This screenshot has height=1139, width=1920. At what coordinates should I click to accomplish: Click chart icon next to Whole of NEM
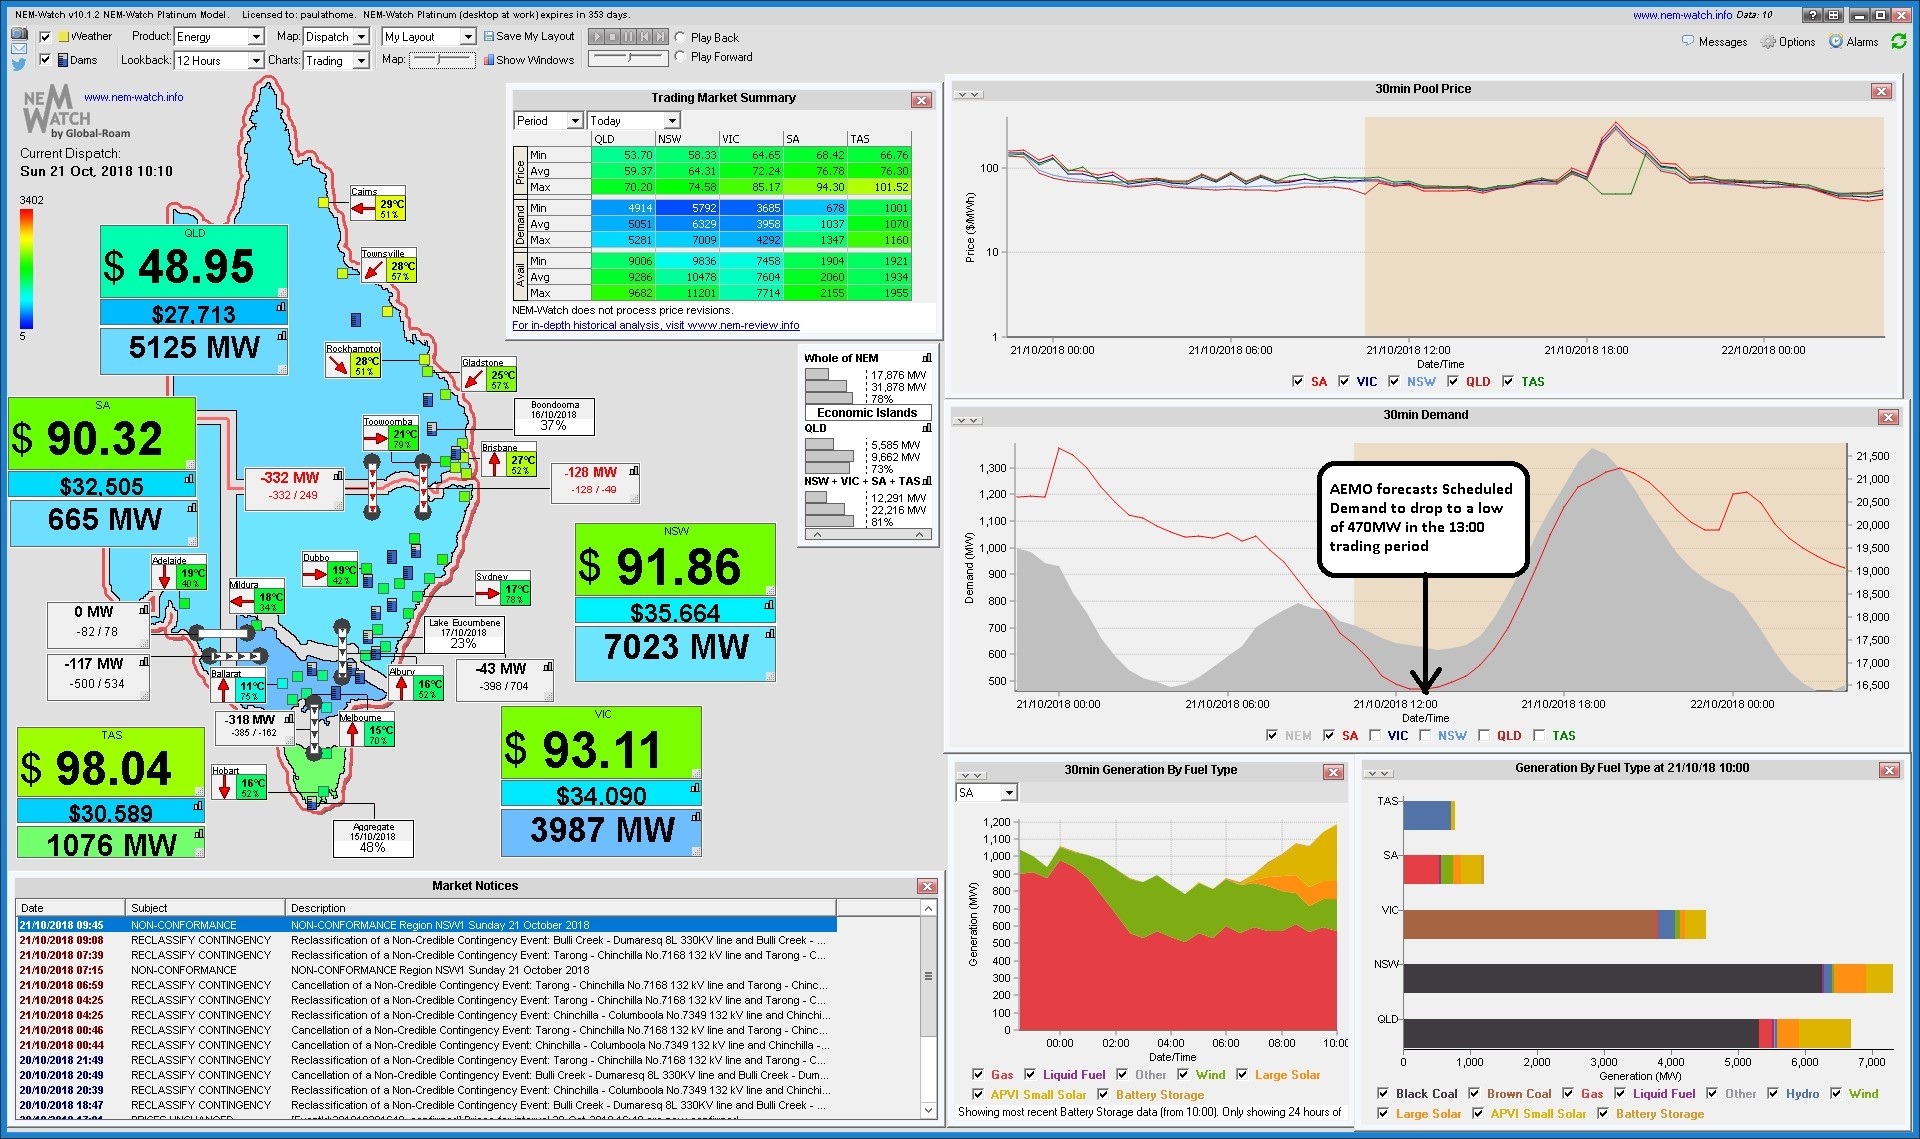point(927,357)
